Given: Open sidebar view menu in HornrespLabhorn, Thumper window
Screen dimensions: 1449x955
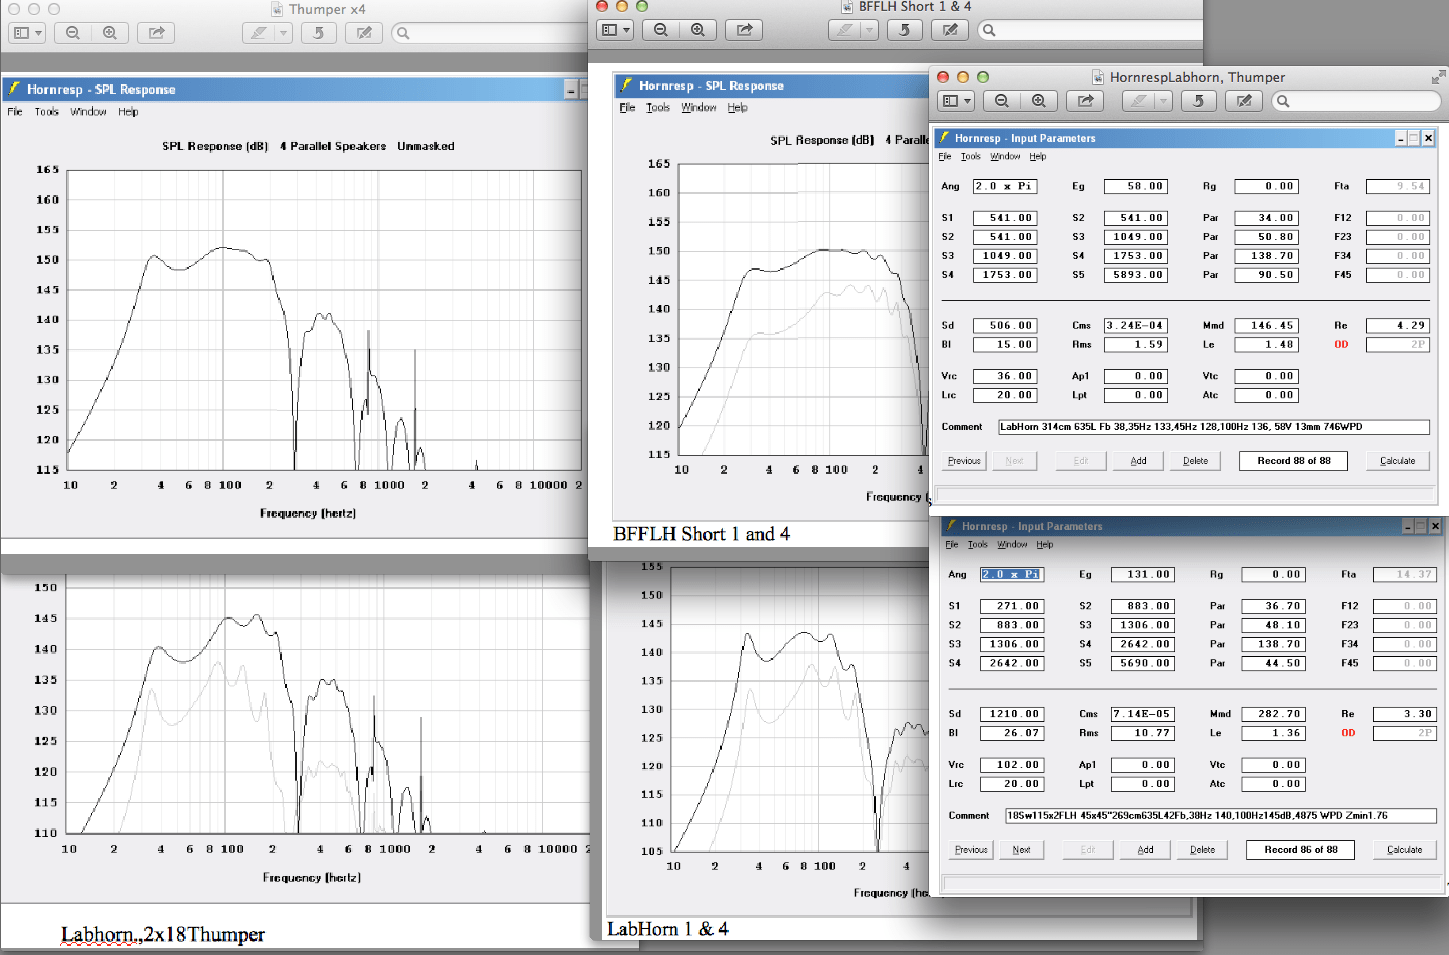Looking at the screenshot, I should tap(956, 101).
